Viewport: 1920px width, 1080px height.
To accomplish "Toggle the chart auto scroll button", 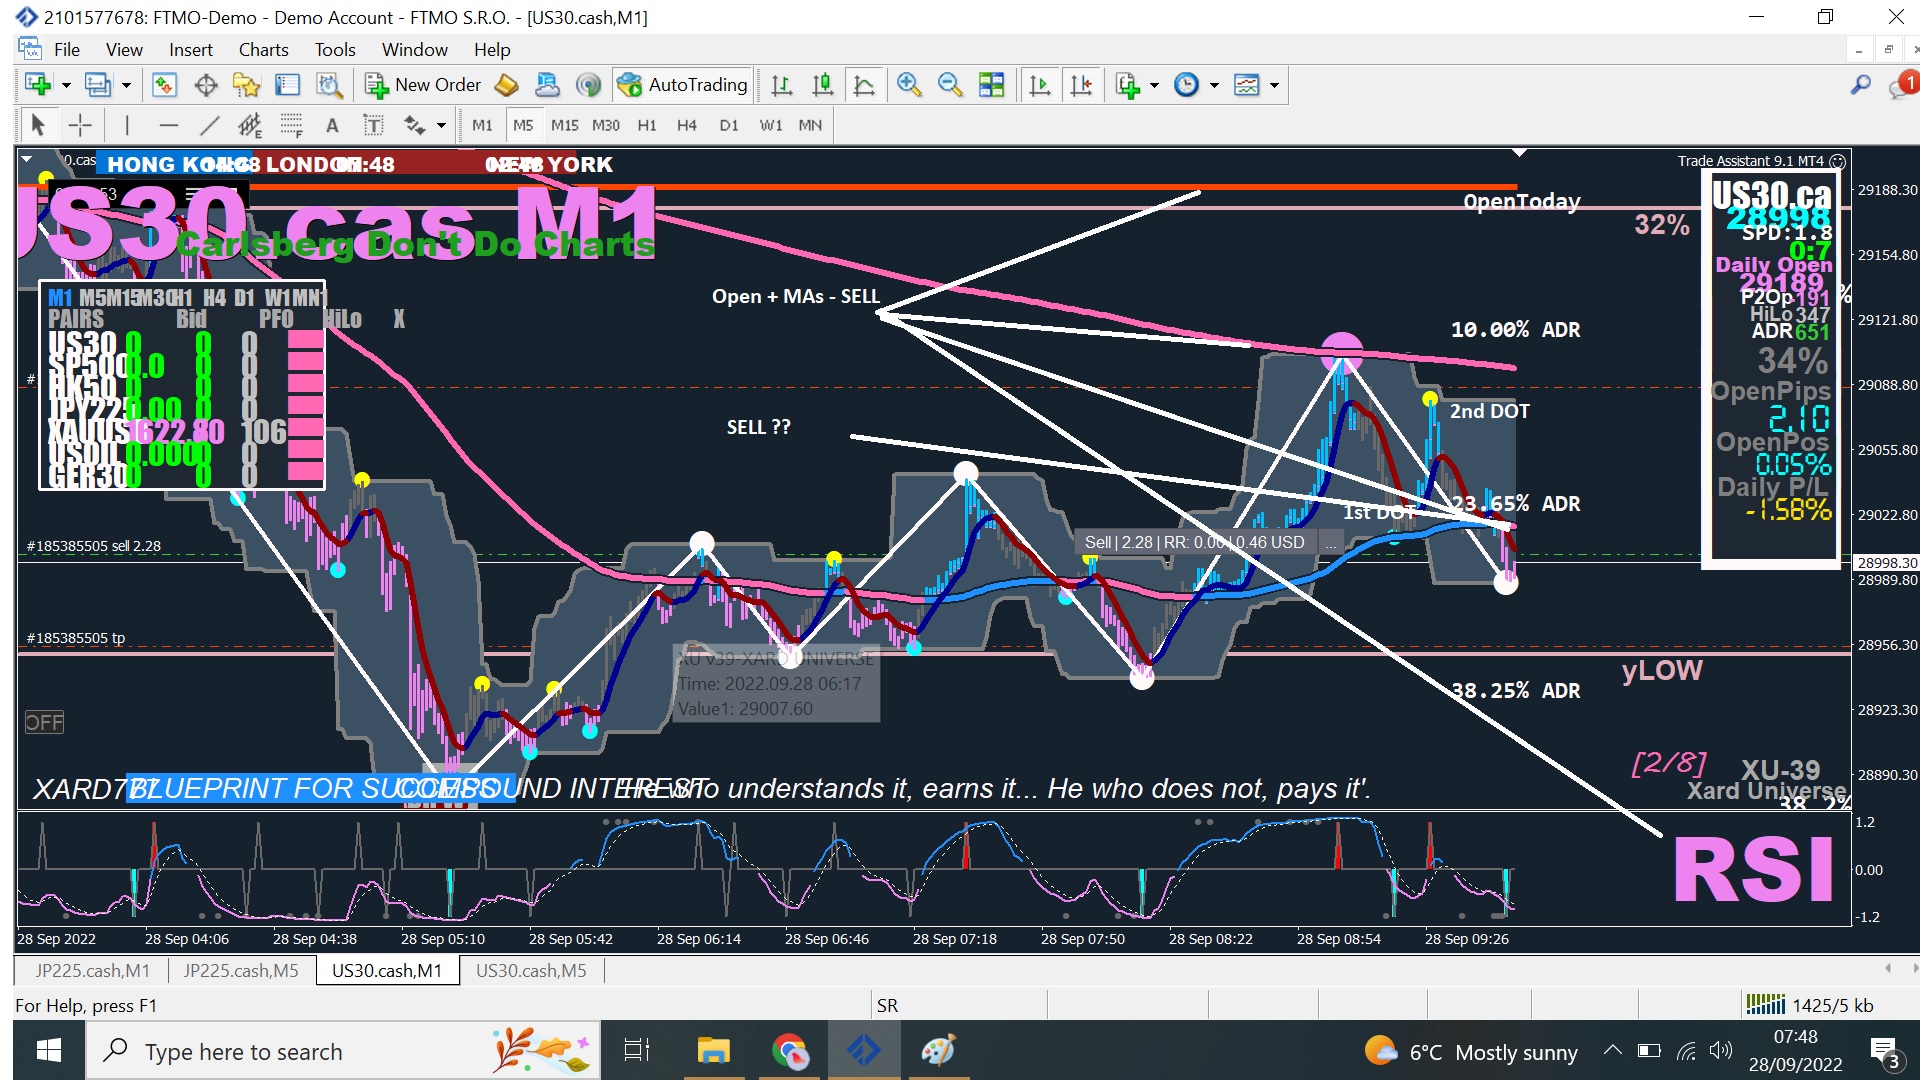I will [x=1039, y=85].
